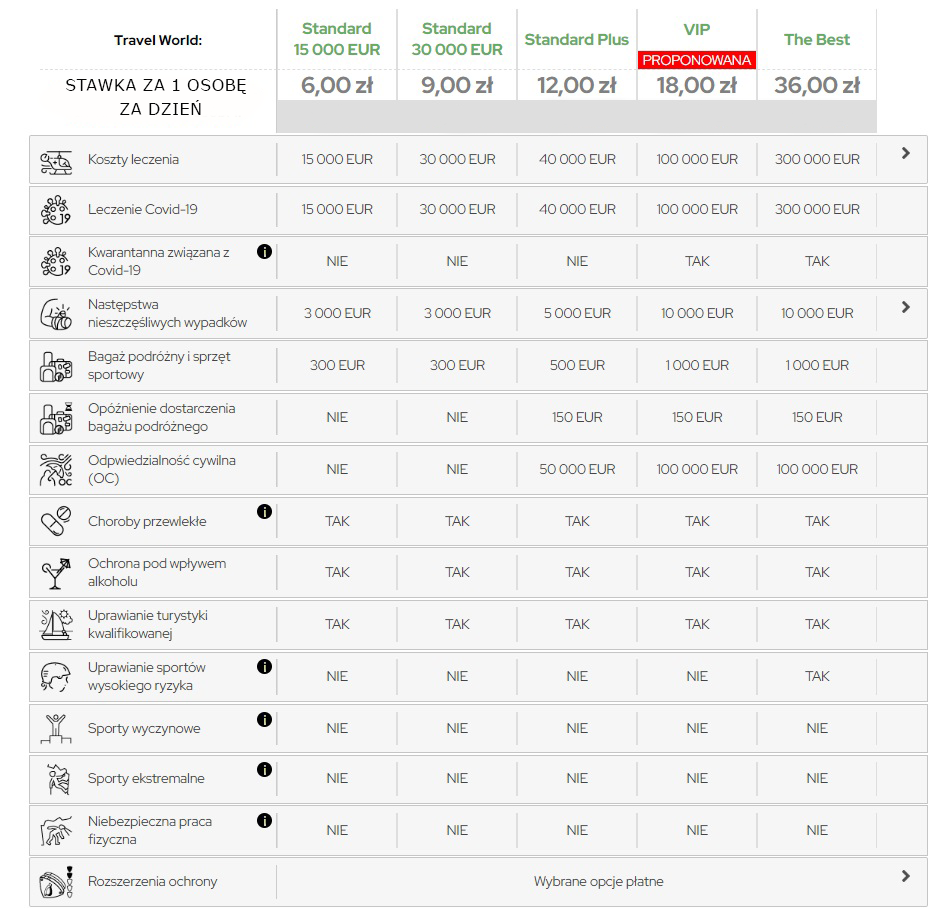The image size is (941, 908).
Task: Select the Standard Plus plan header
Action: pos(577,40)
